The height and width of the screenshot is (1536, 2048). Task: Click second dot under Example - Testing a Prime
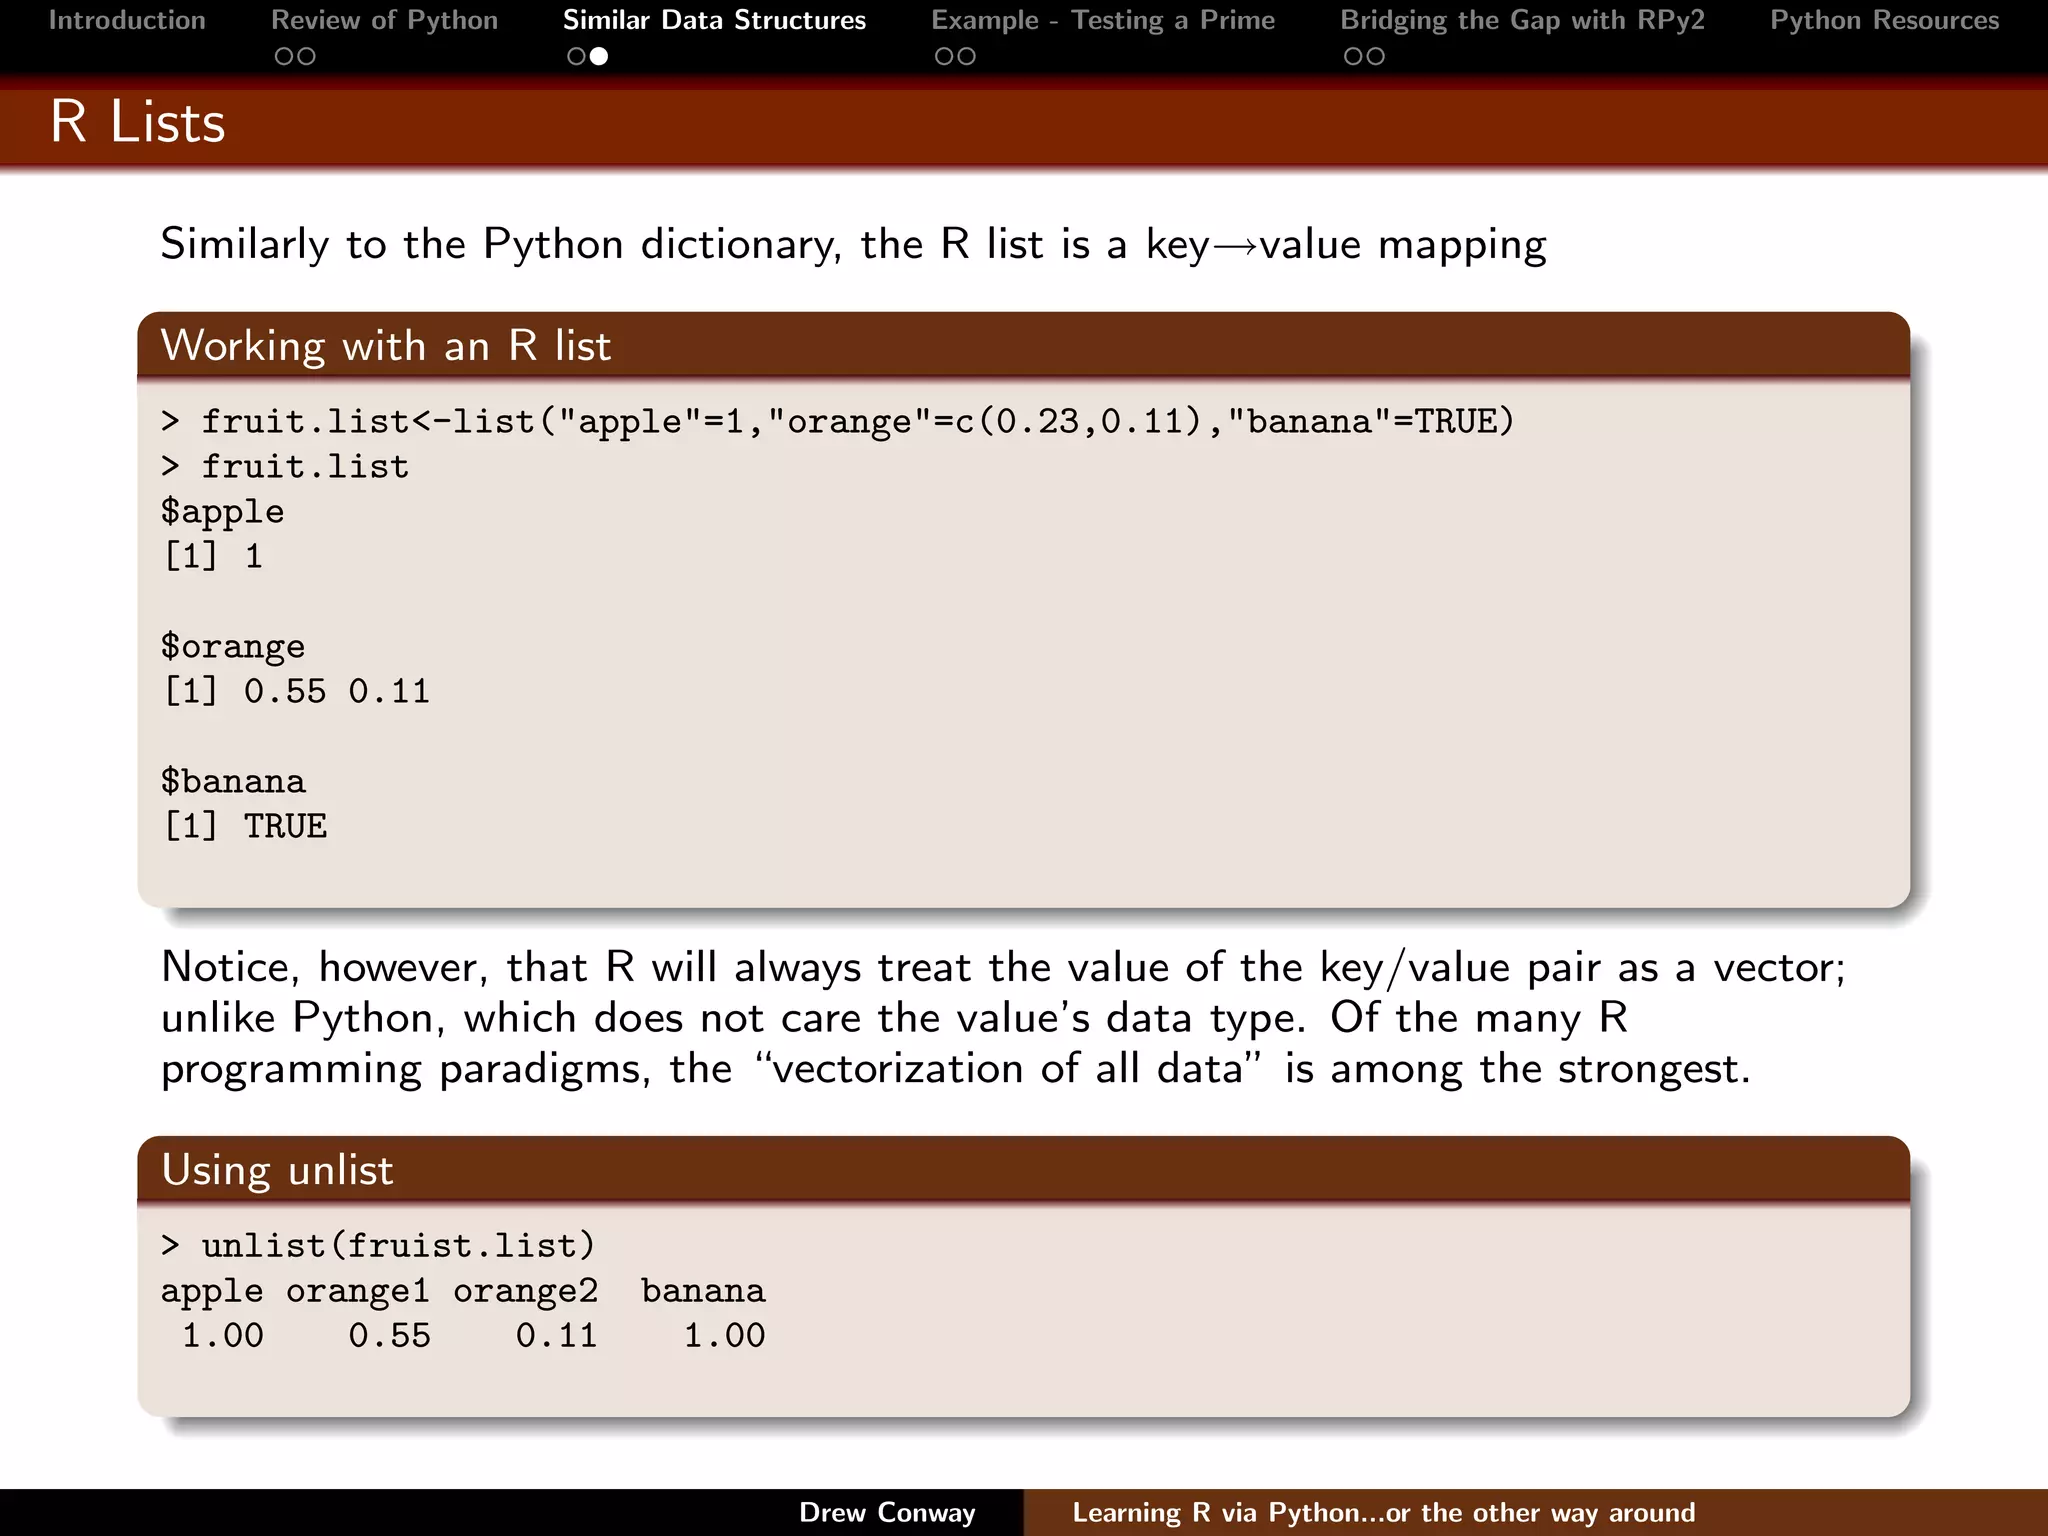point(966,57)
